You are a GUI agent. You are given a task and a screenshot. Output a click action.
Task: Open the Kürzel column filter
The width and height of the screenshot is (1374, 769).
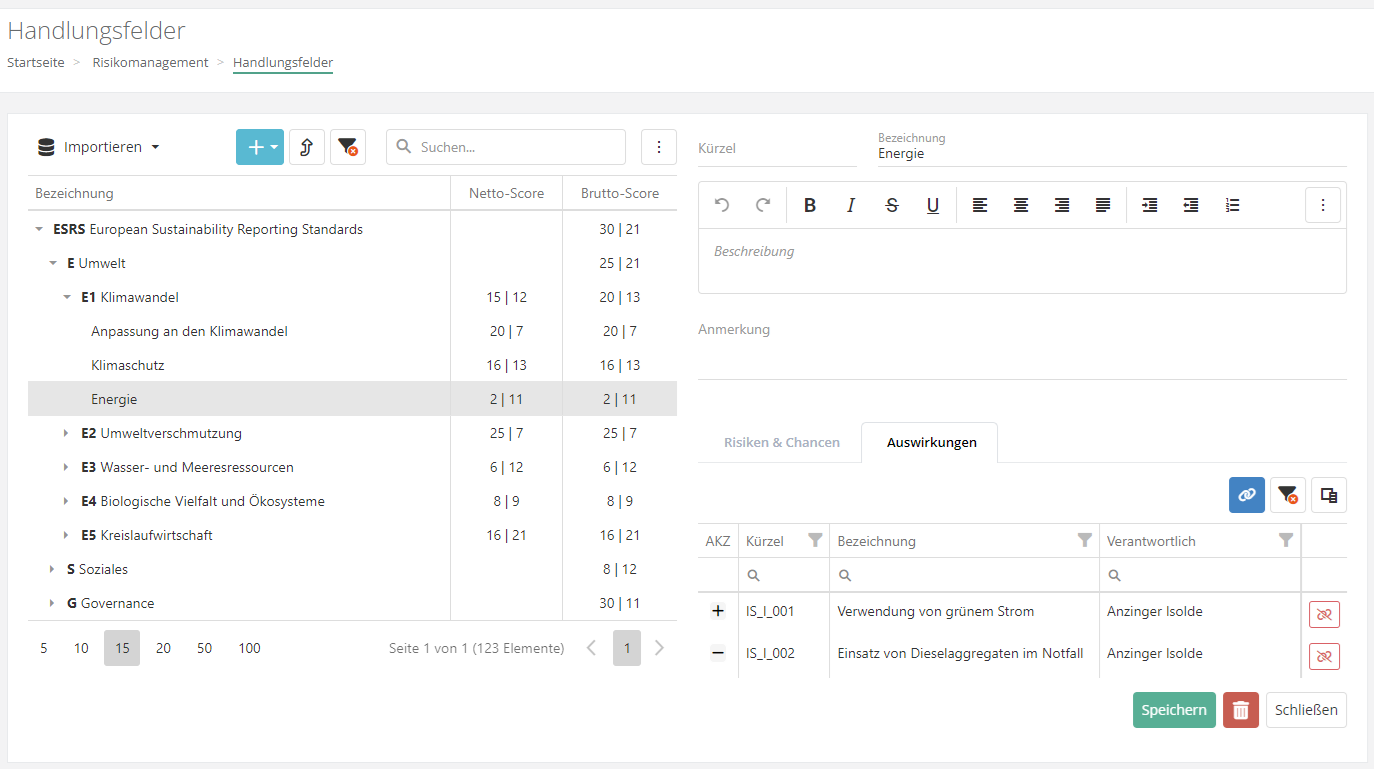(x=815, y=541)
